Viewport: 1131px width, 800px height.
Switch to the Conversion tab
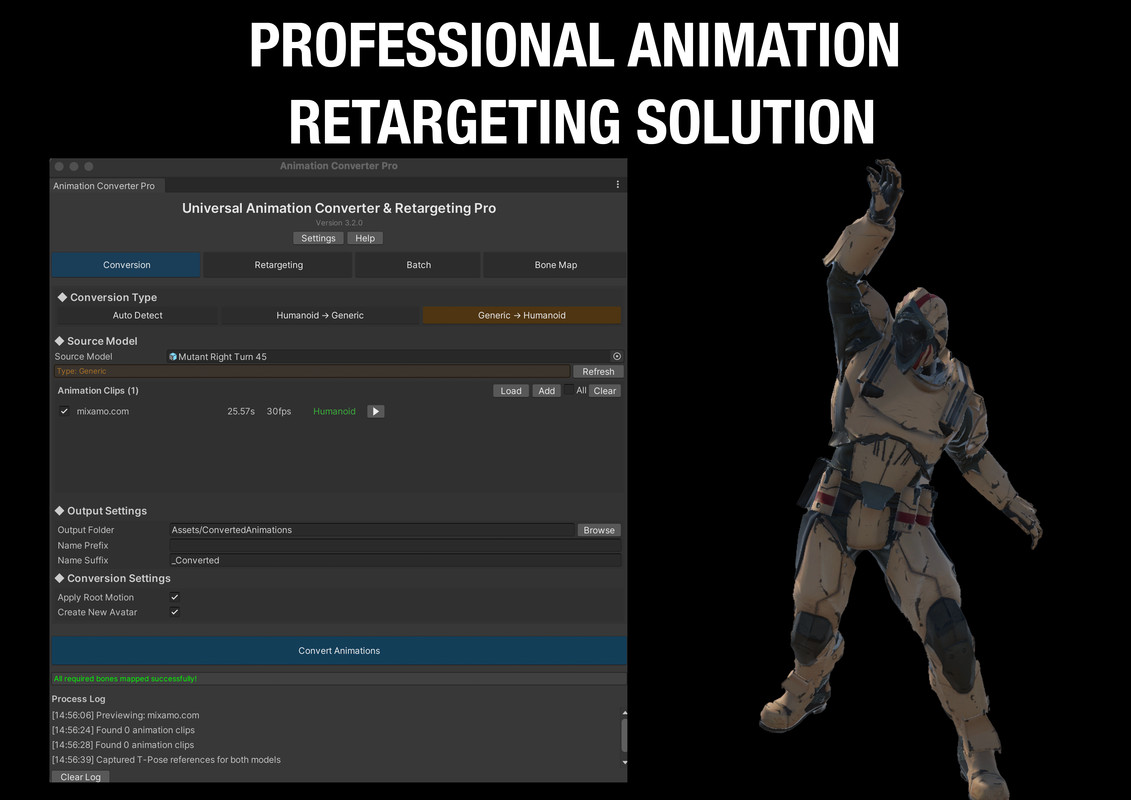point(126,265)
